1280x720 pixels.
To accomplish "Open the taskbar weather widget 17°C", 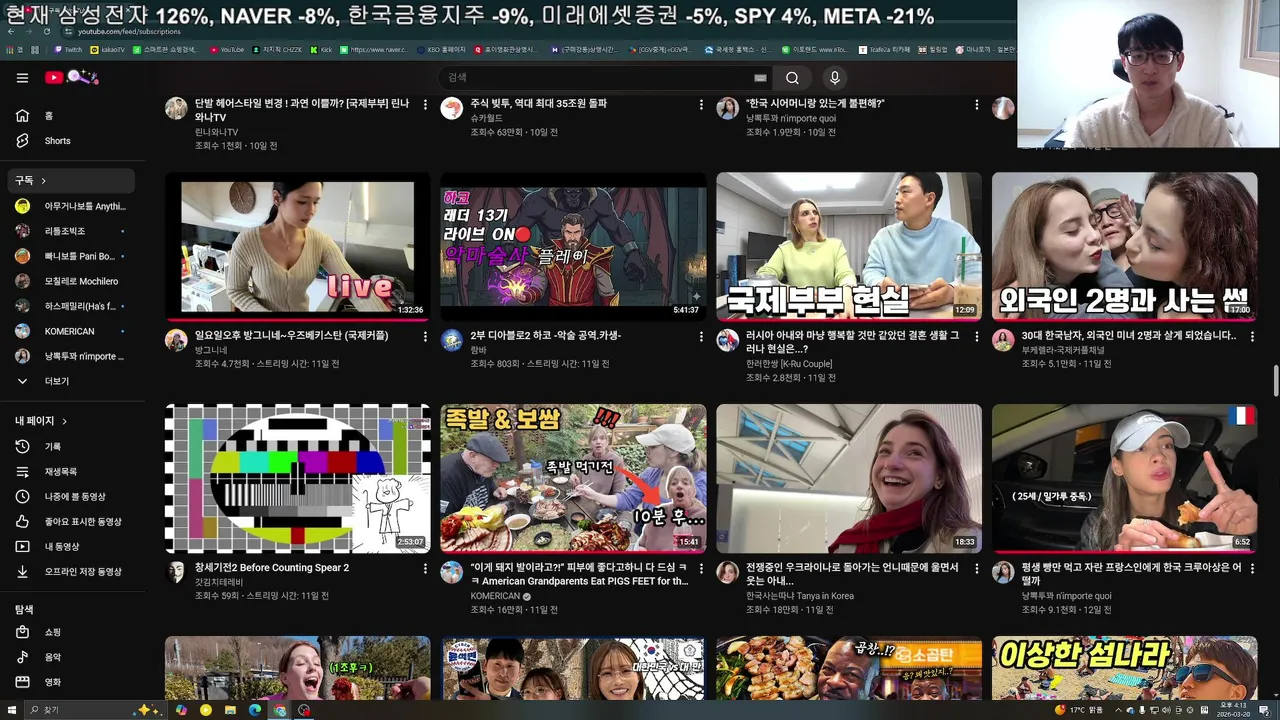I will [x=1080, y=710].
